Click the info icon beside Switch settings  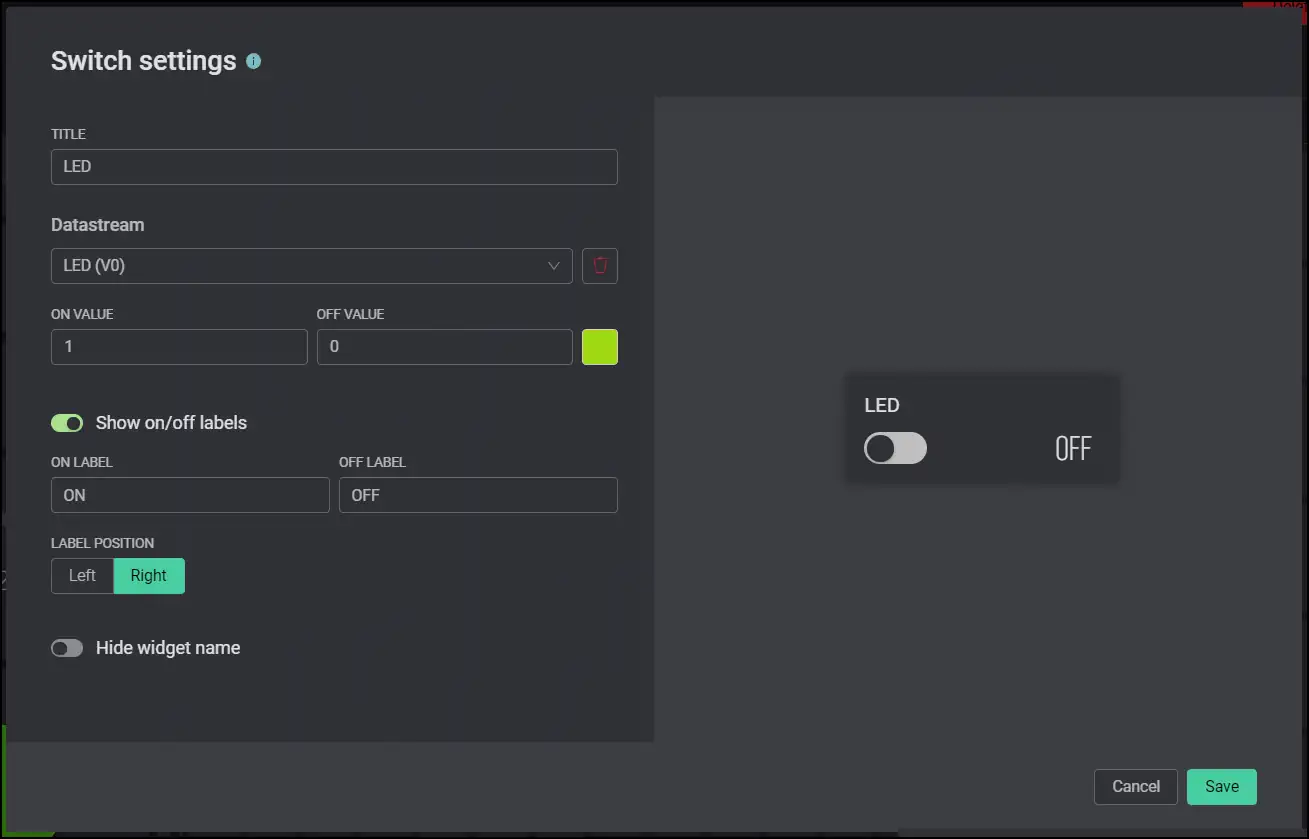[254, 61]
